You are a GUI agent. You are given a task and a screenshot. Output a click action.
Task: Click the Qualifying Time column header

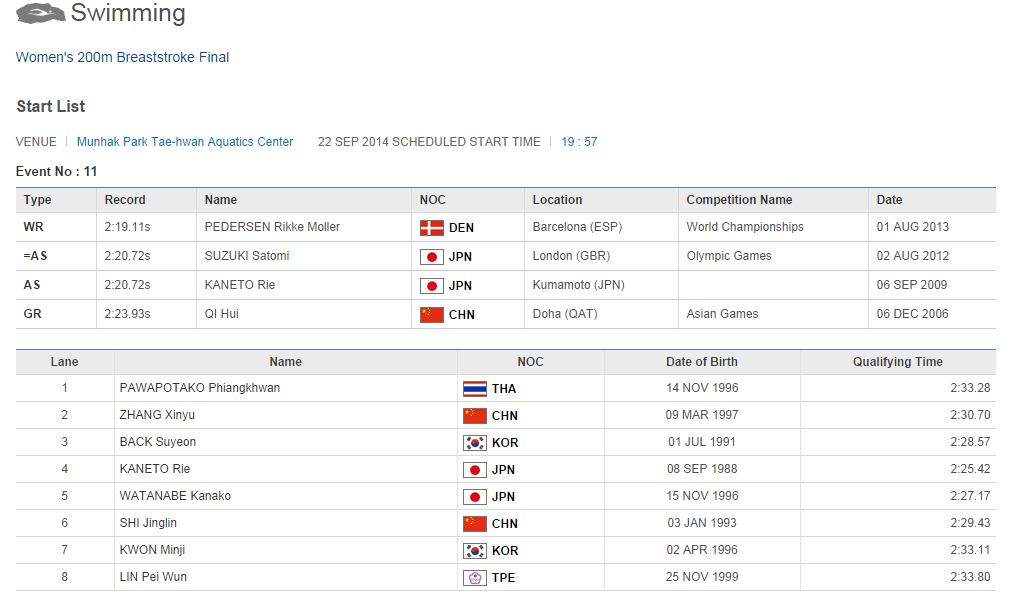point(897,362)
